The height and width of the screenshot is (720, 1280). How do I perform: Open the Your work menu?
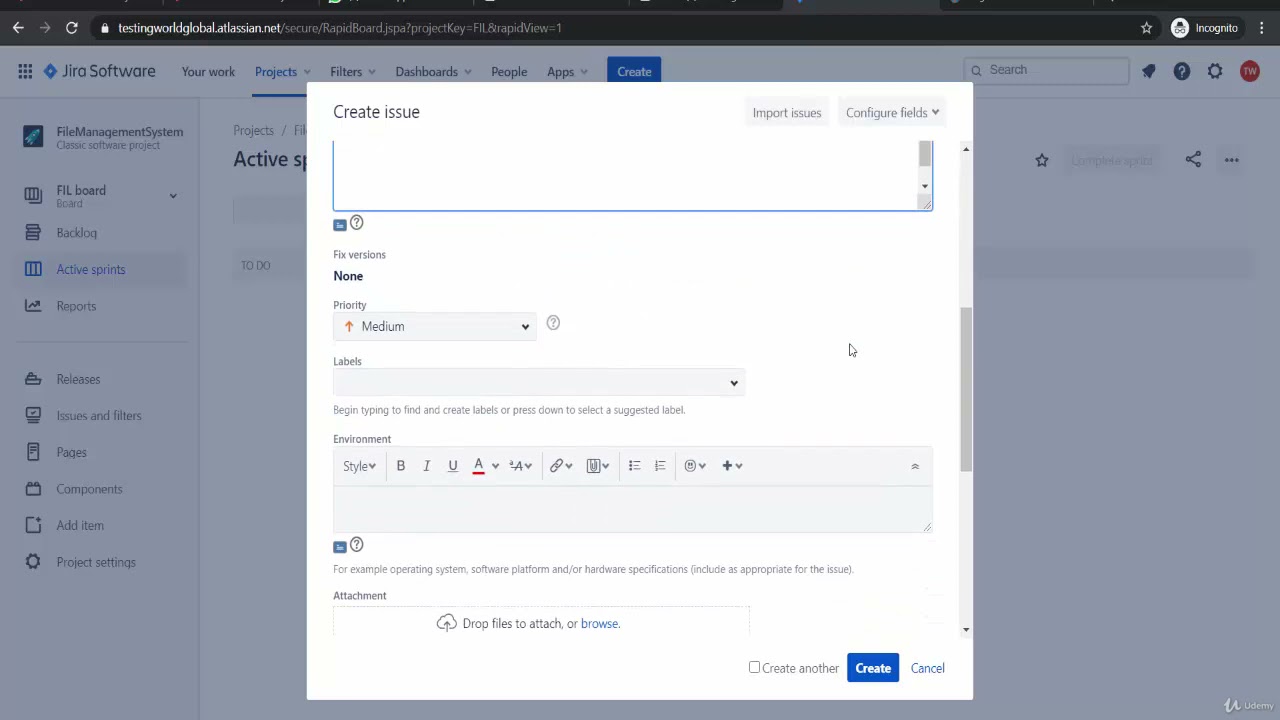208,72
